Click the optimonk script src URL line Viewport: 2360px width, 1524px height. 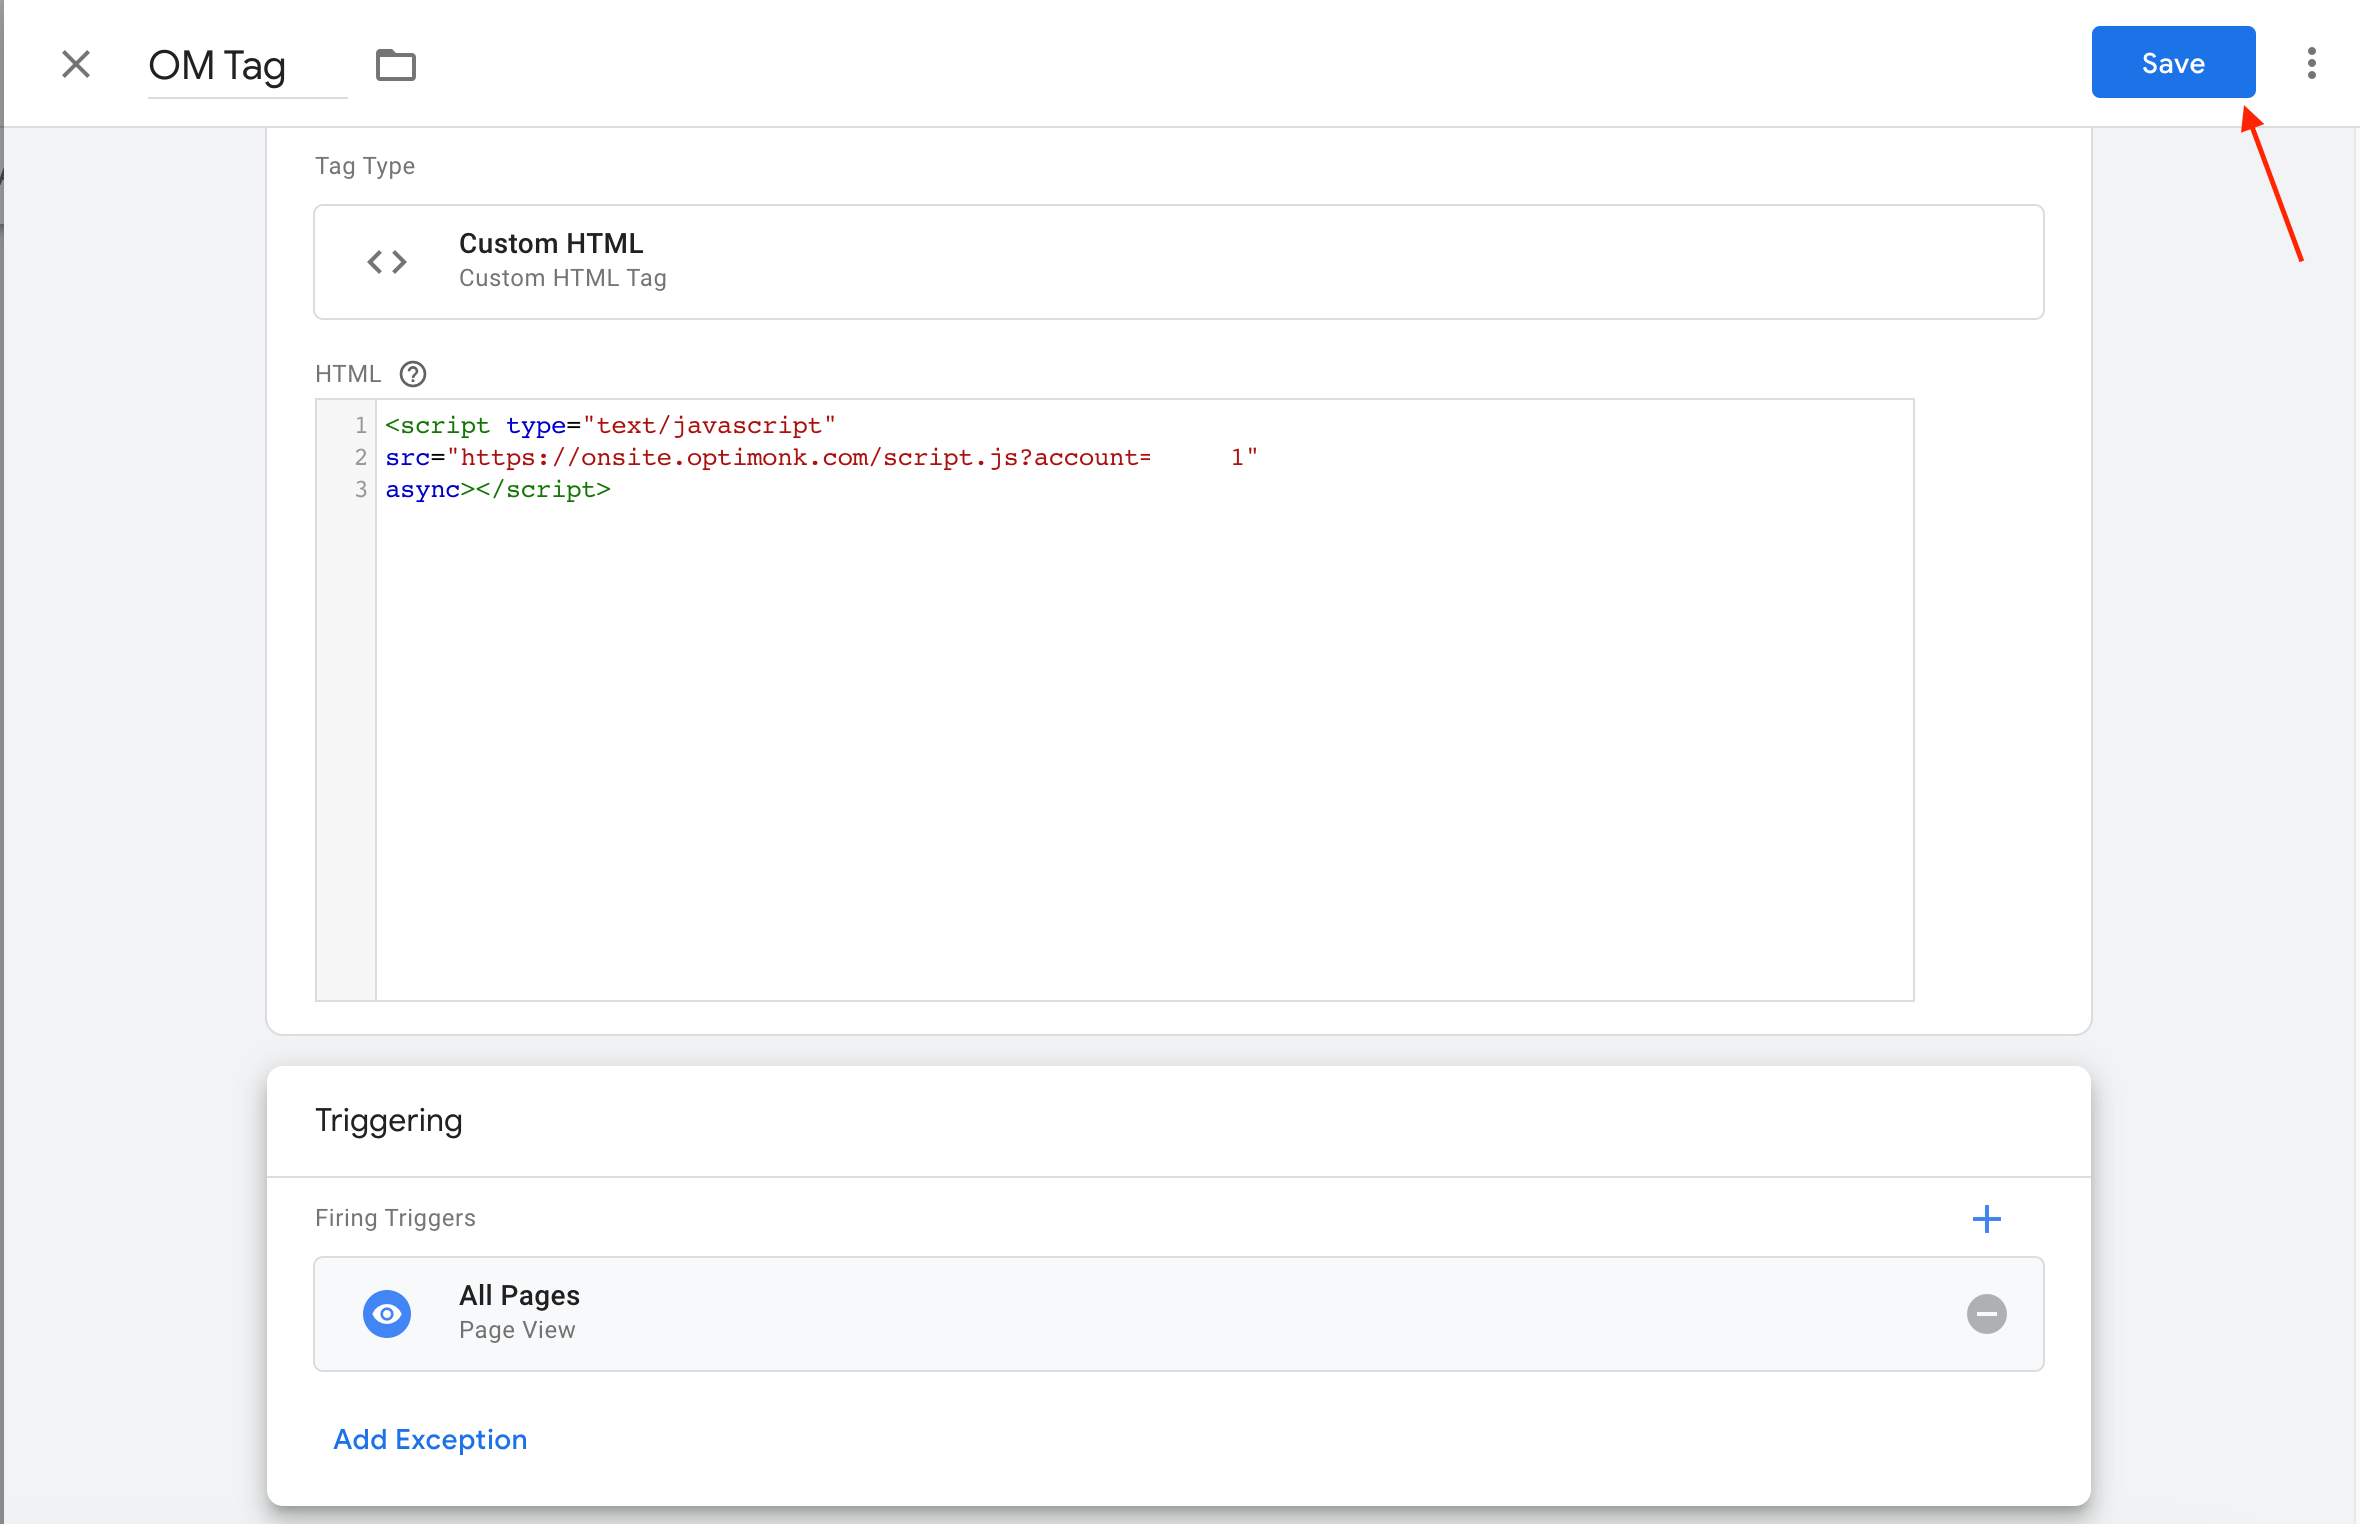(x=821, y=457)
